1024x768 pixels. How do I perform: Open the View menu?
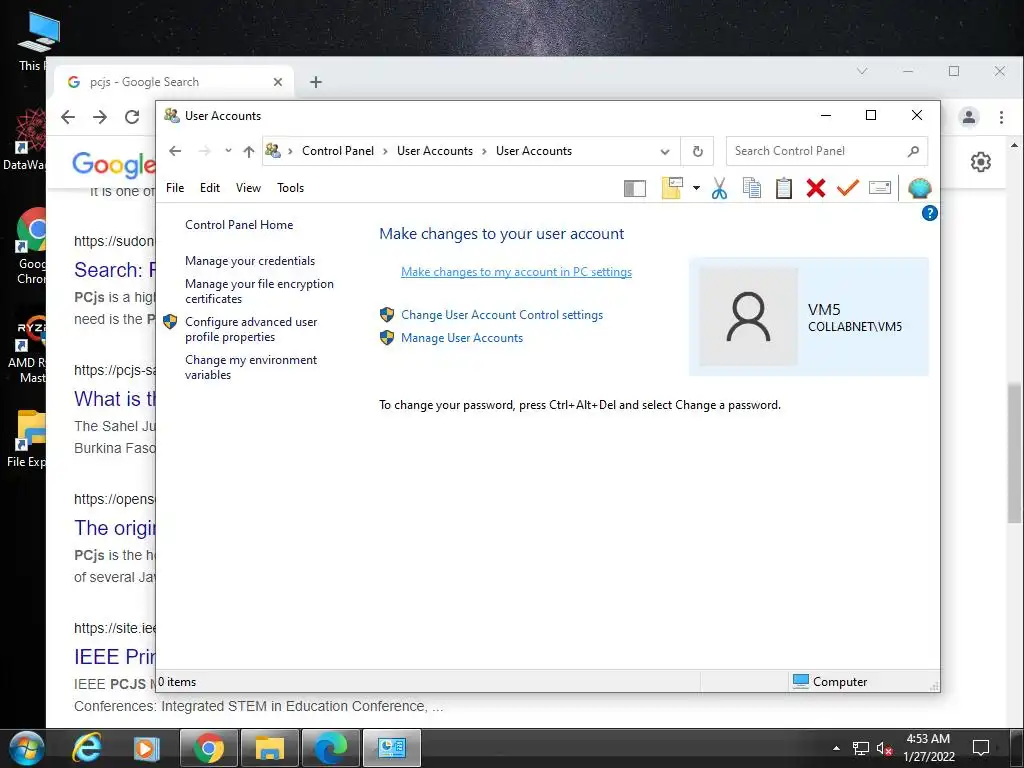[248, 188]
